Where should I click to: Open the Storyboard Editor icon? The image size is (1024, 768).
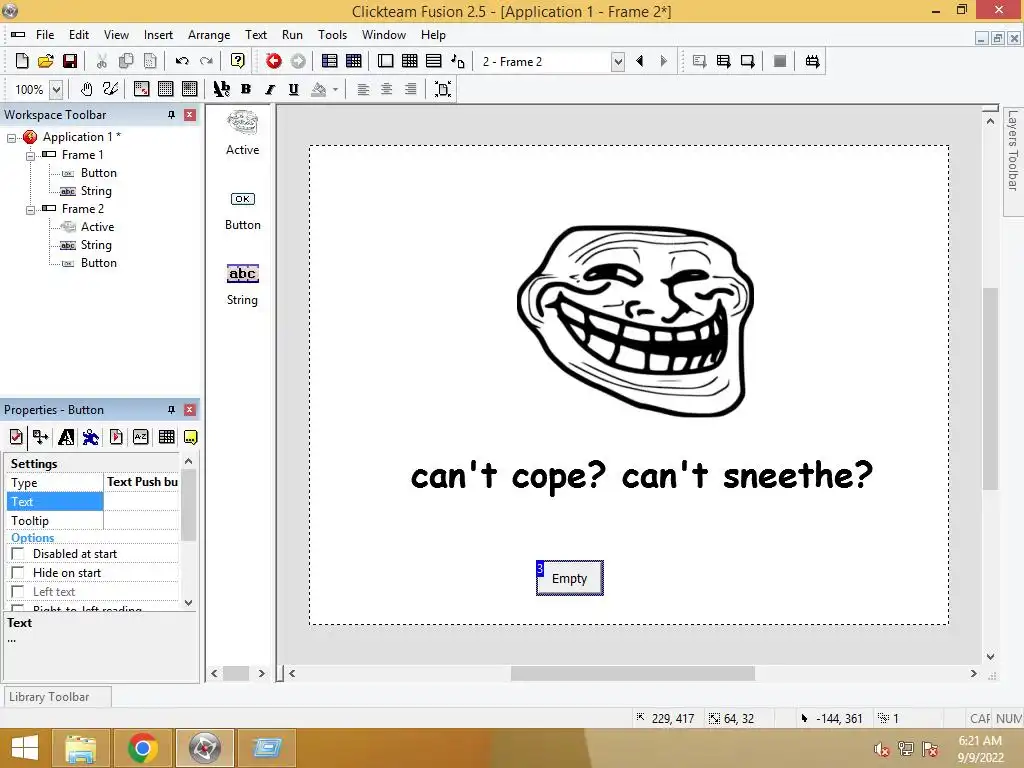330,61
